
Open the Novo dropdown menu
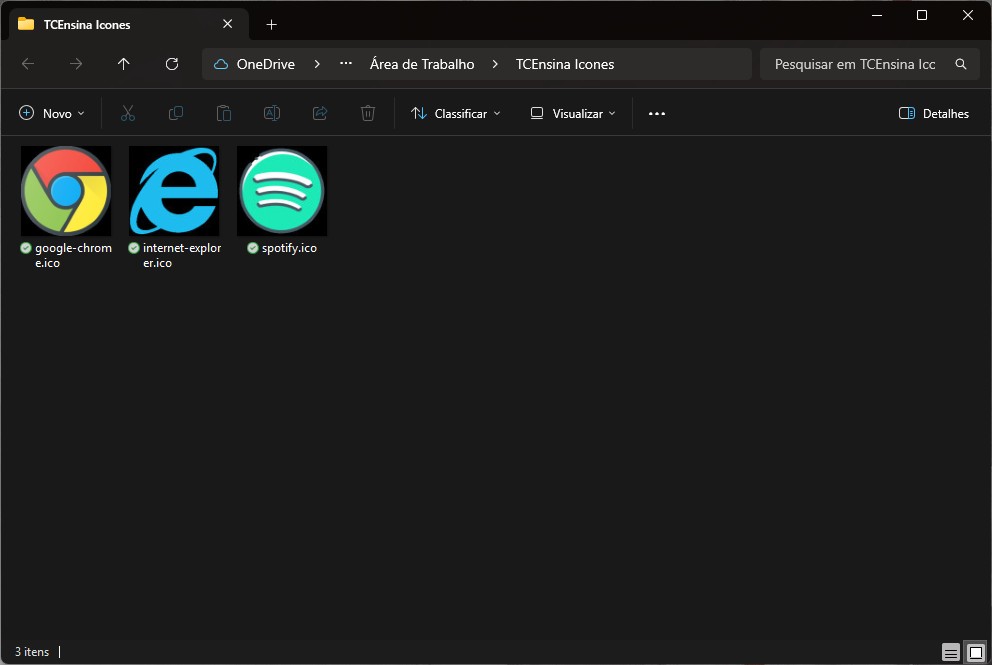(x=52, y=114)
